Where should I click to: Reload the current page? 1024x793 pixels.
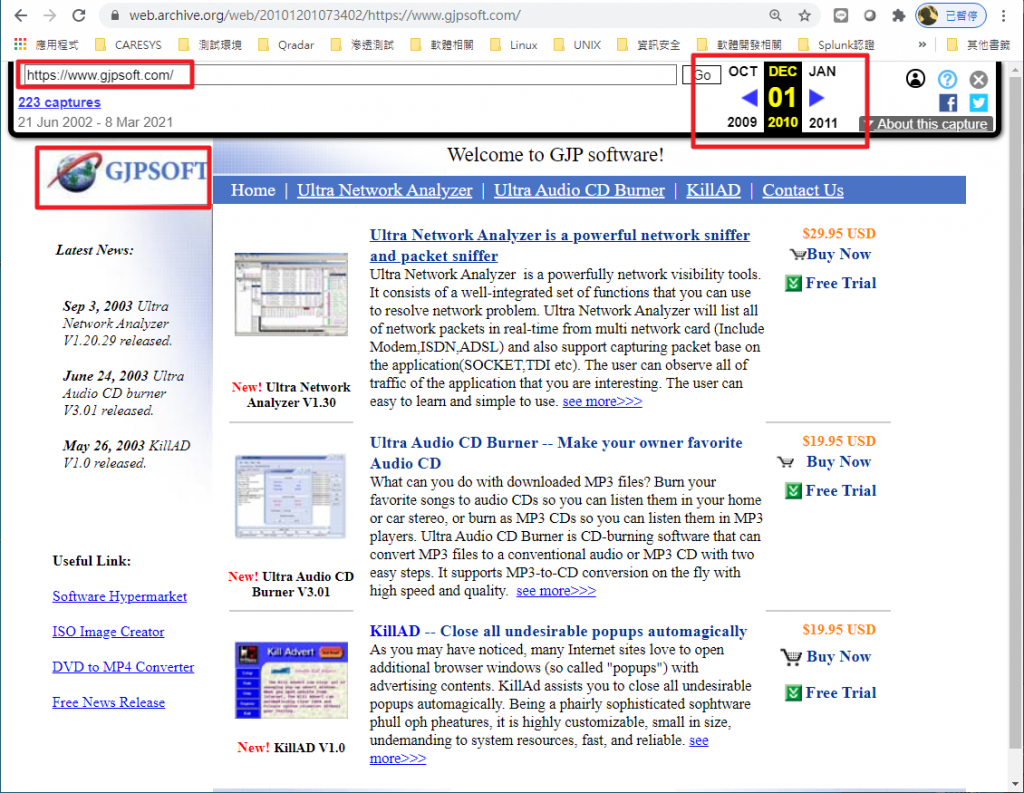(79, 15)
